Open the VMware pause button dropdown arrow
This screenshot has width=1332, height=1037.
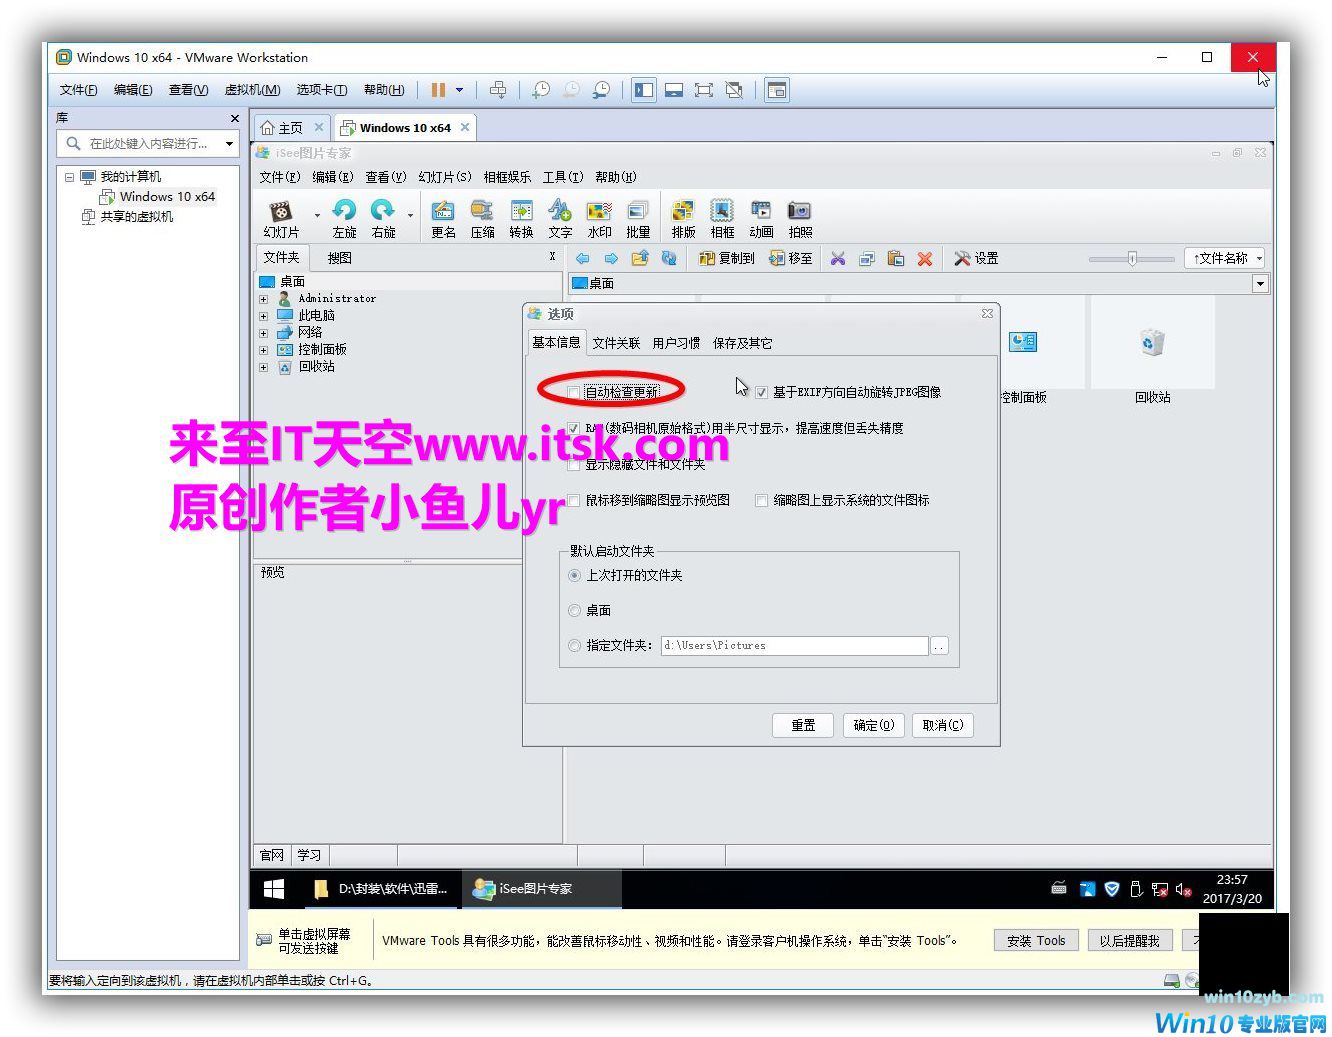tap(460, 90)
